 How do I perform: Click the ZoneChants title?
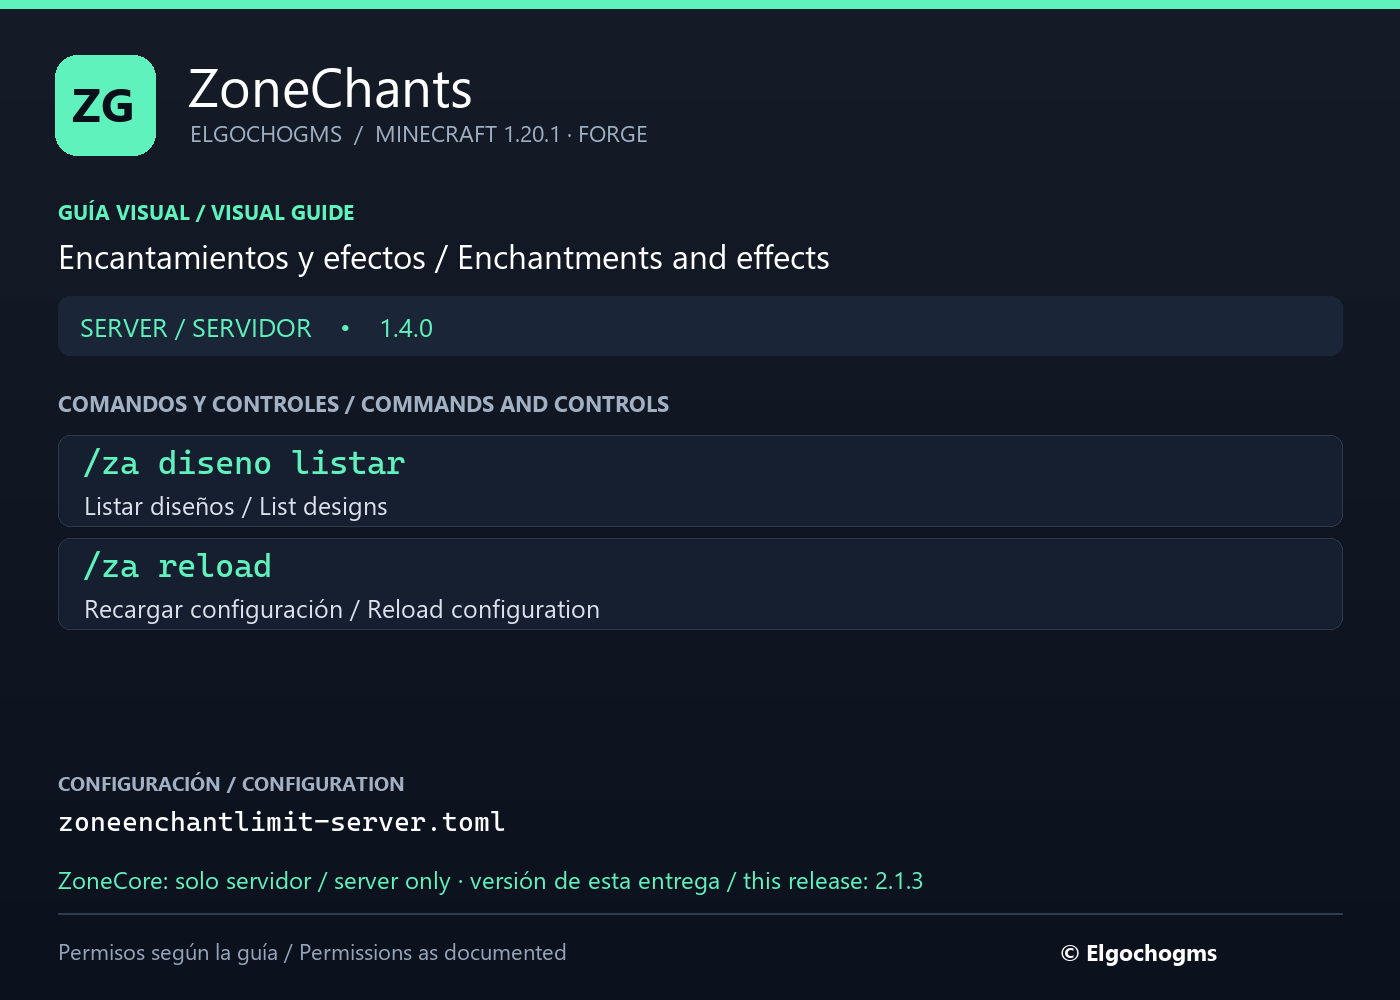(330, 89)
